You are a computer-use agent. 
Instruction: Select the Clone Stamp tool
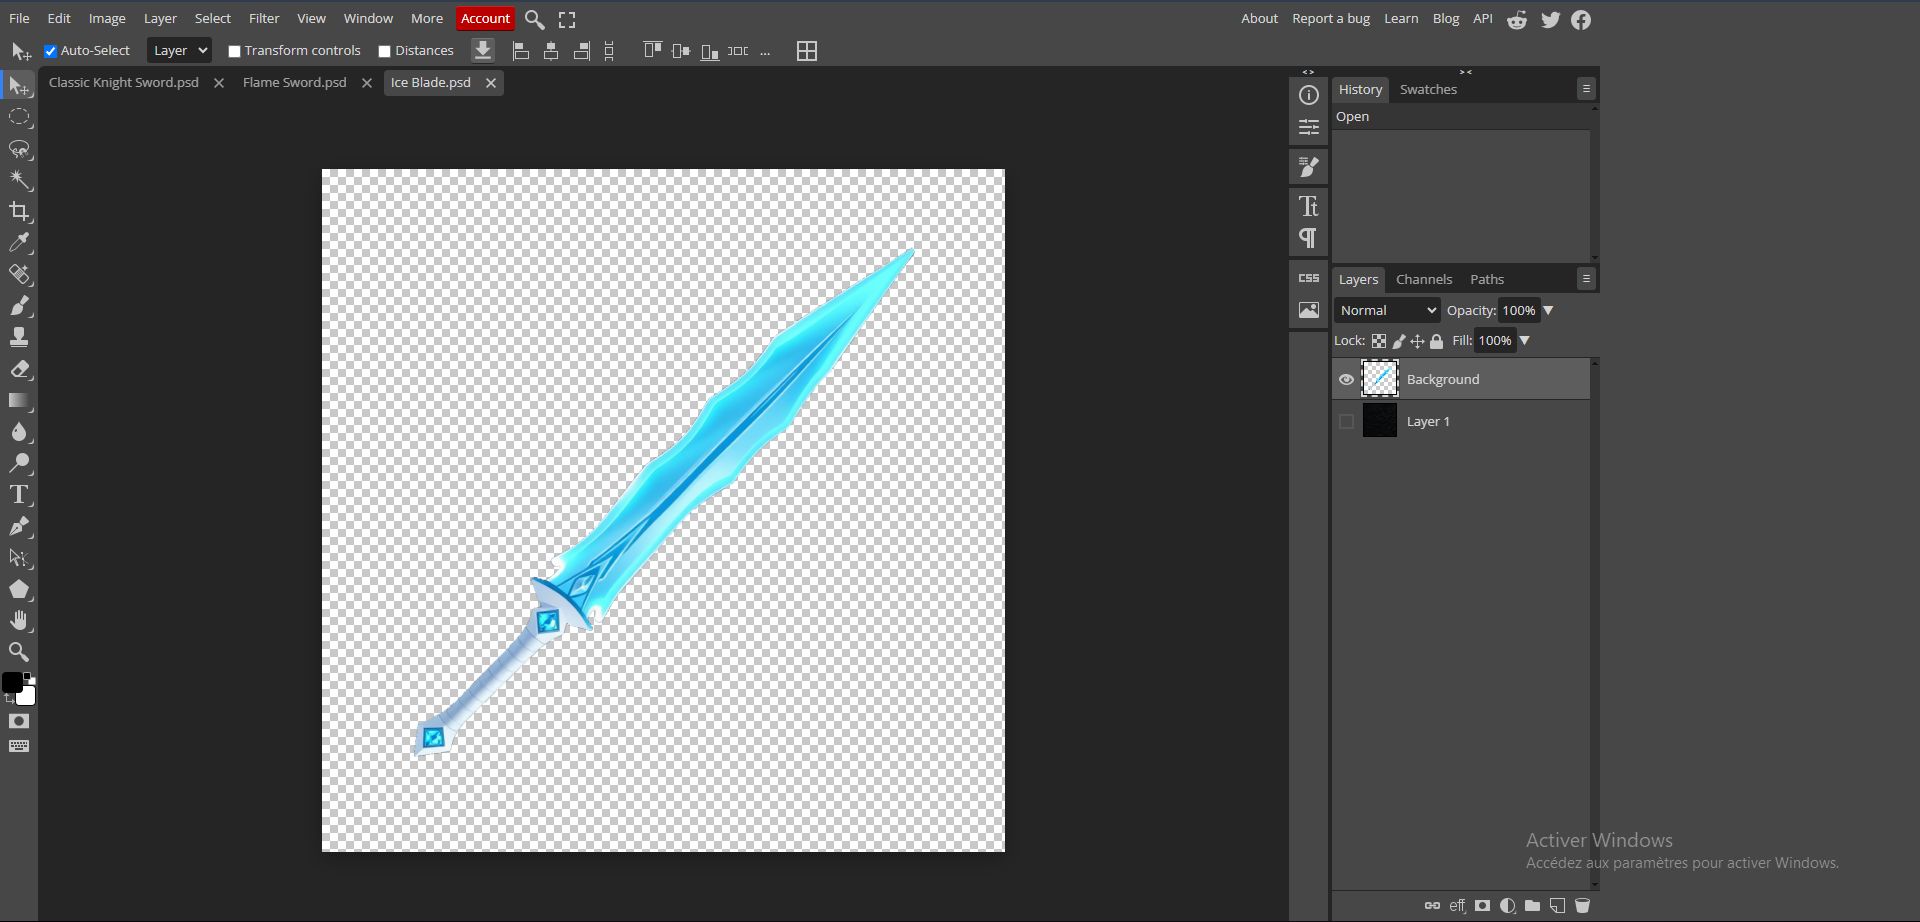[x=19, y=337]
